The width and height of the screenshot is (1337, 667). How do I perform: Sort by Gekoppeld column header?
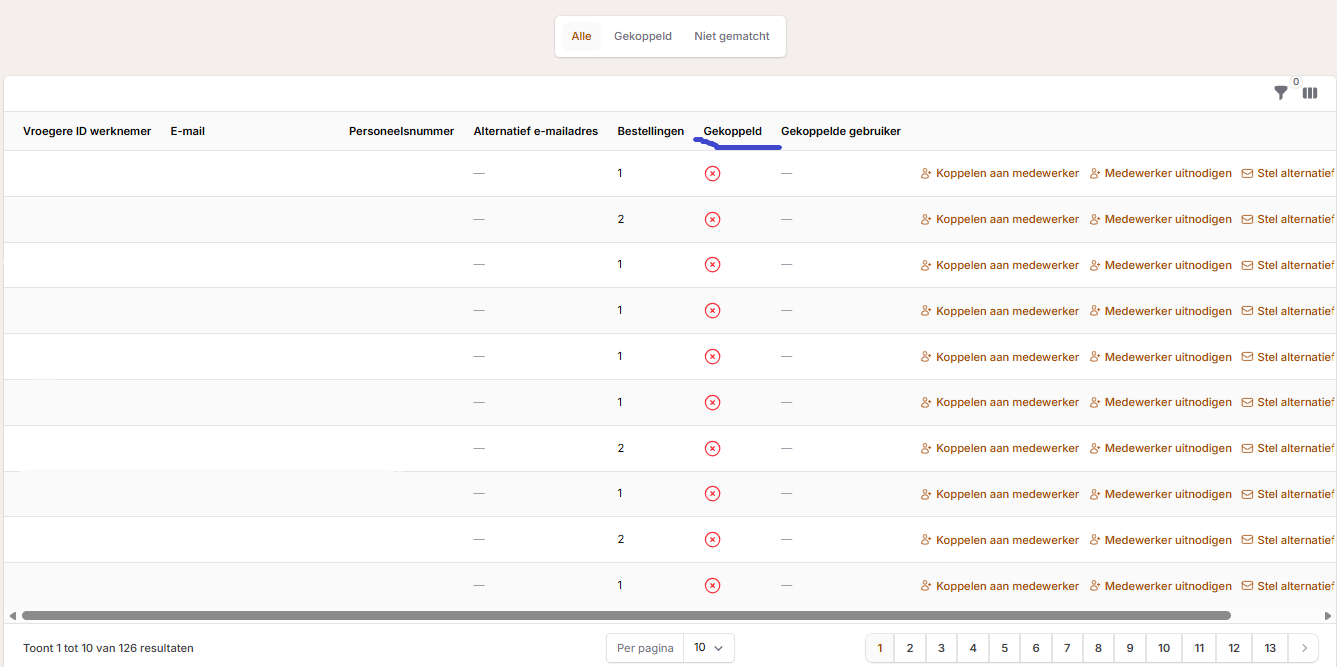732,131
